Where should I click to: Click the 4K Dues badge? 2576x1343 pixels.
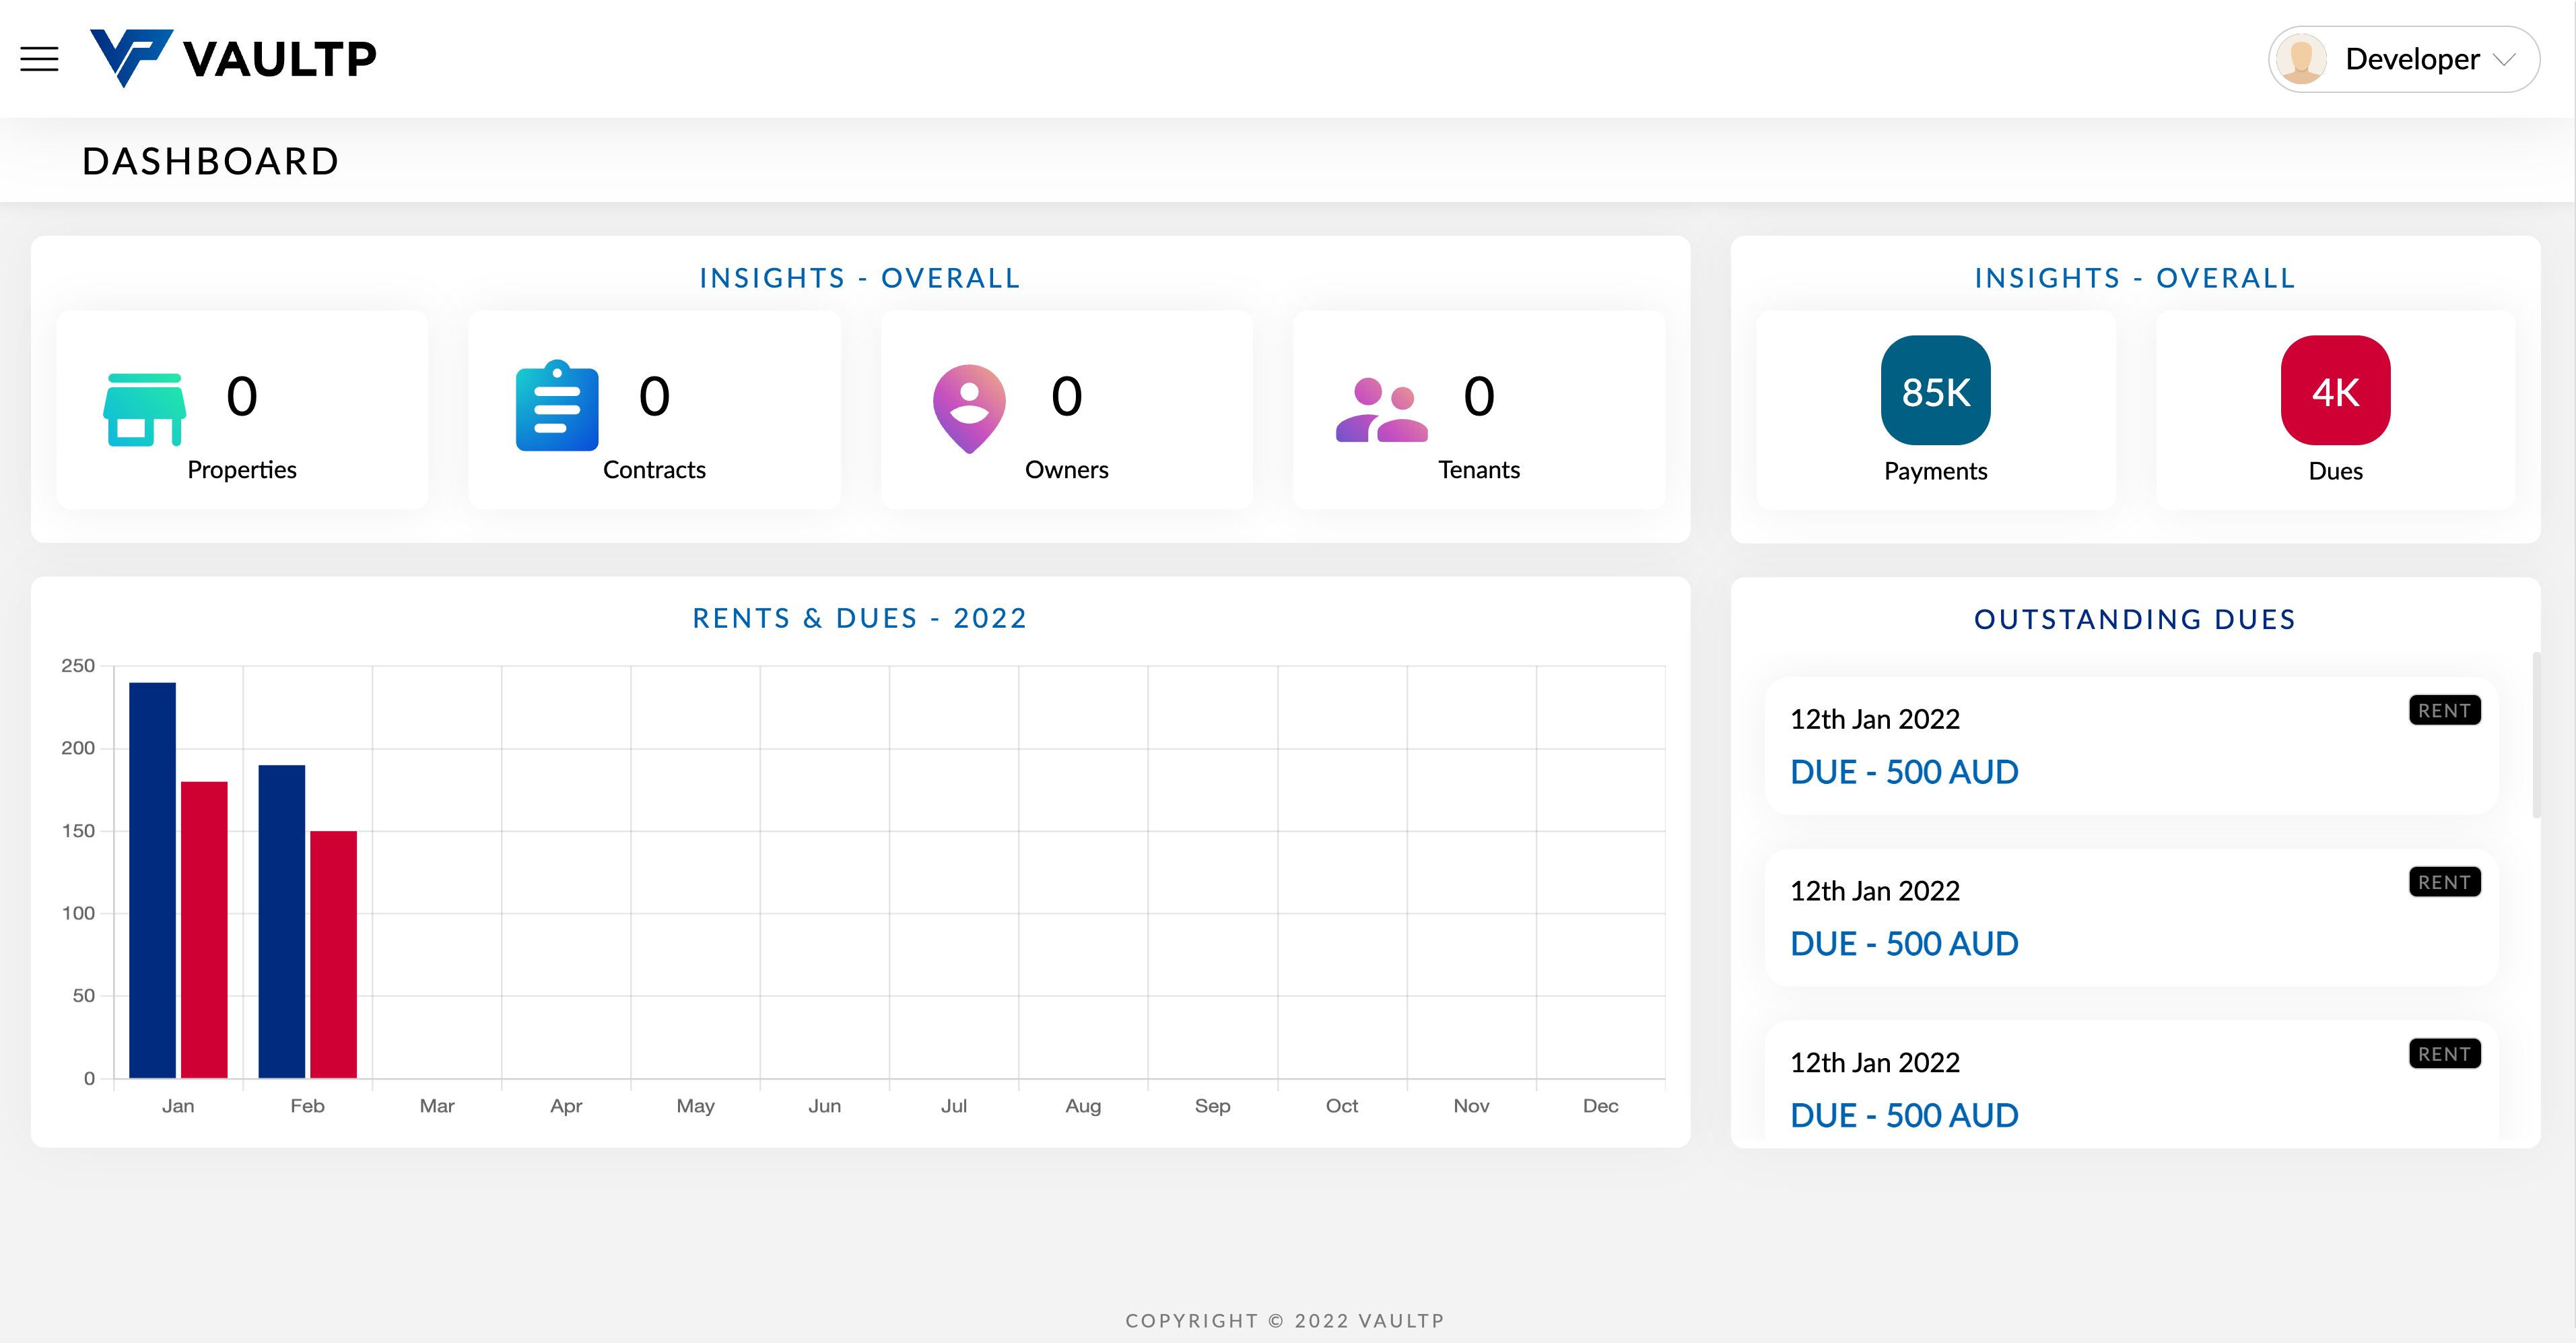click(2335, 390)
